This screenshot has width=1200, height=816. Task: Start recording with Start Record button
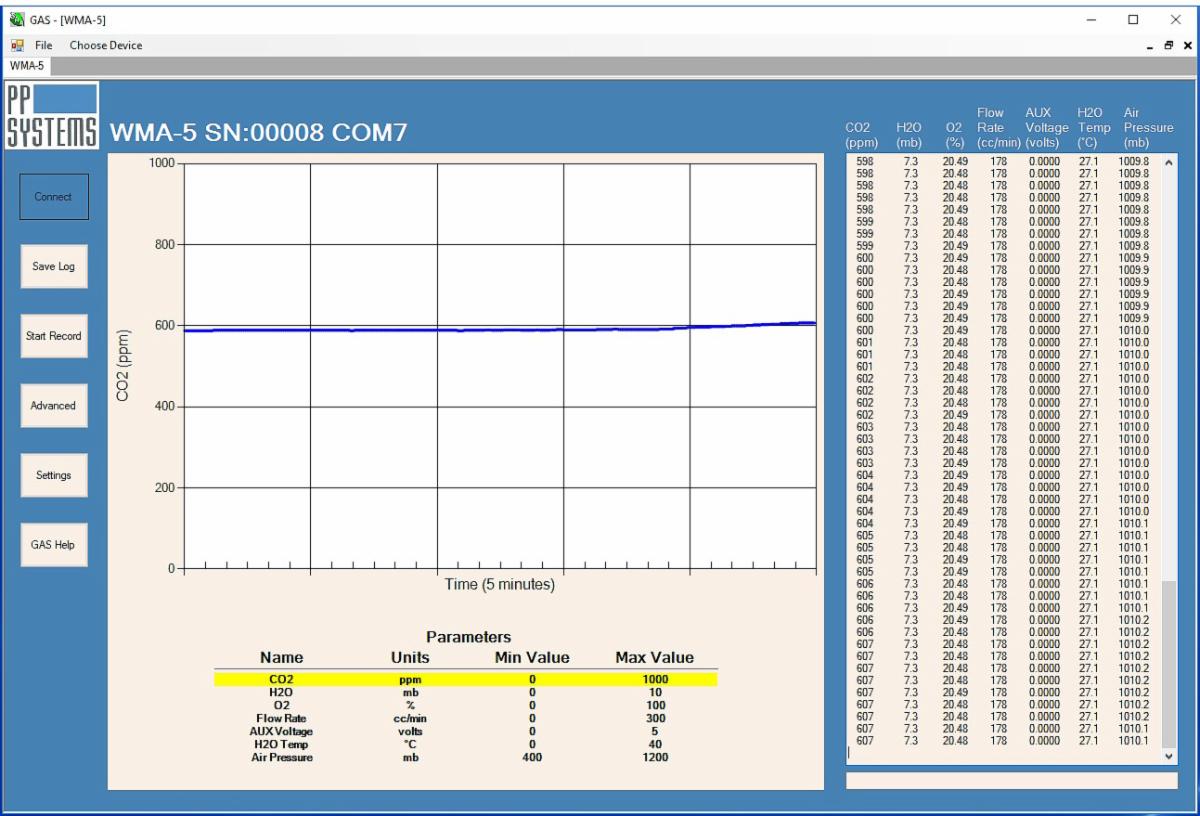click(x=54, y=336)
